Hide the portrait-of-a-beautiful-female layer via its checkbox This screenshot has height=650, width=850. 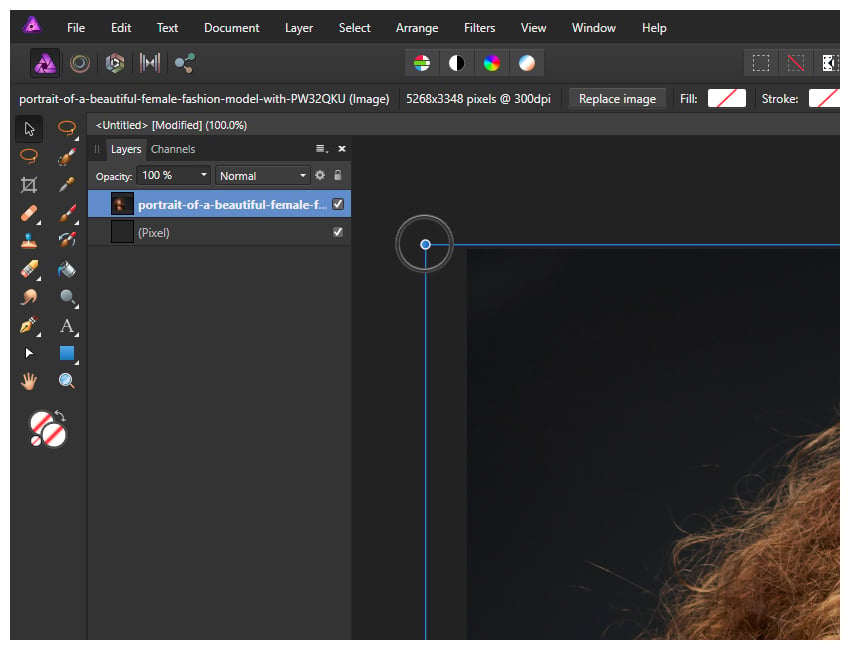[x=338, y=204]
